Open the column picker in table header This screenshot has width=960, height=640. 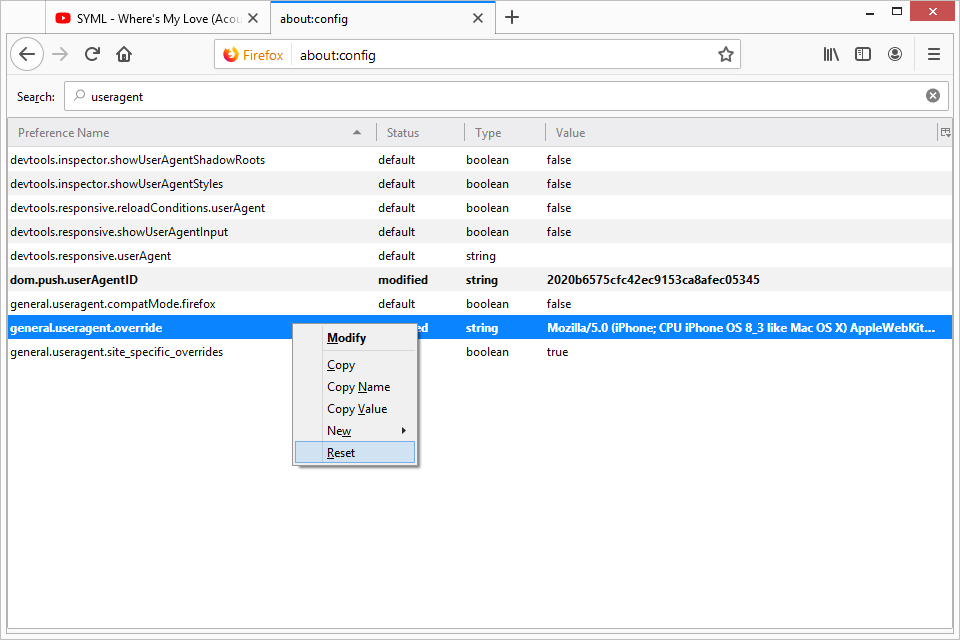point(944,132)
